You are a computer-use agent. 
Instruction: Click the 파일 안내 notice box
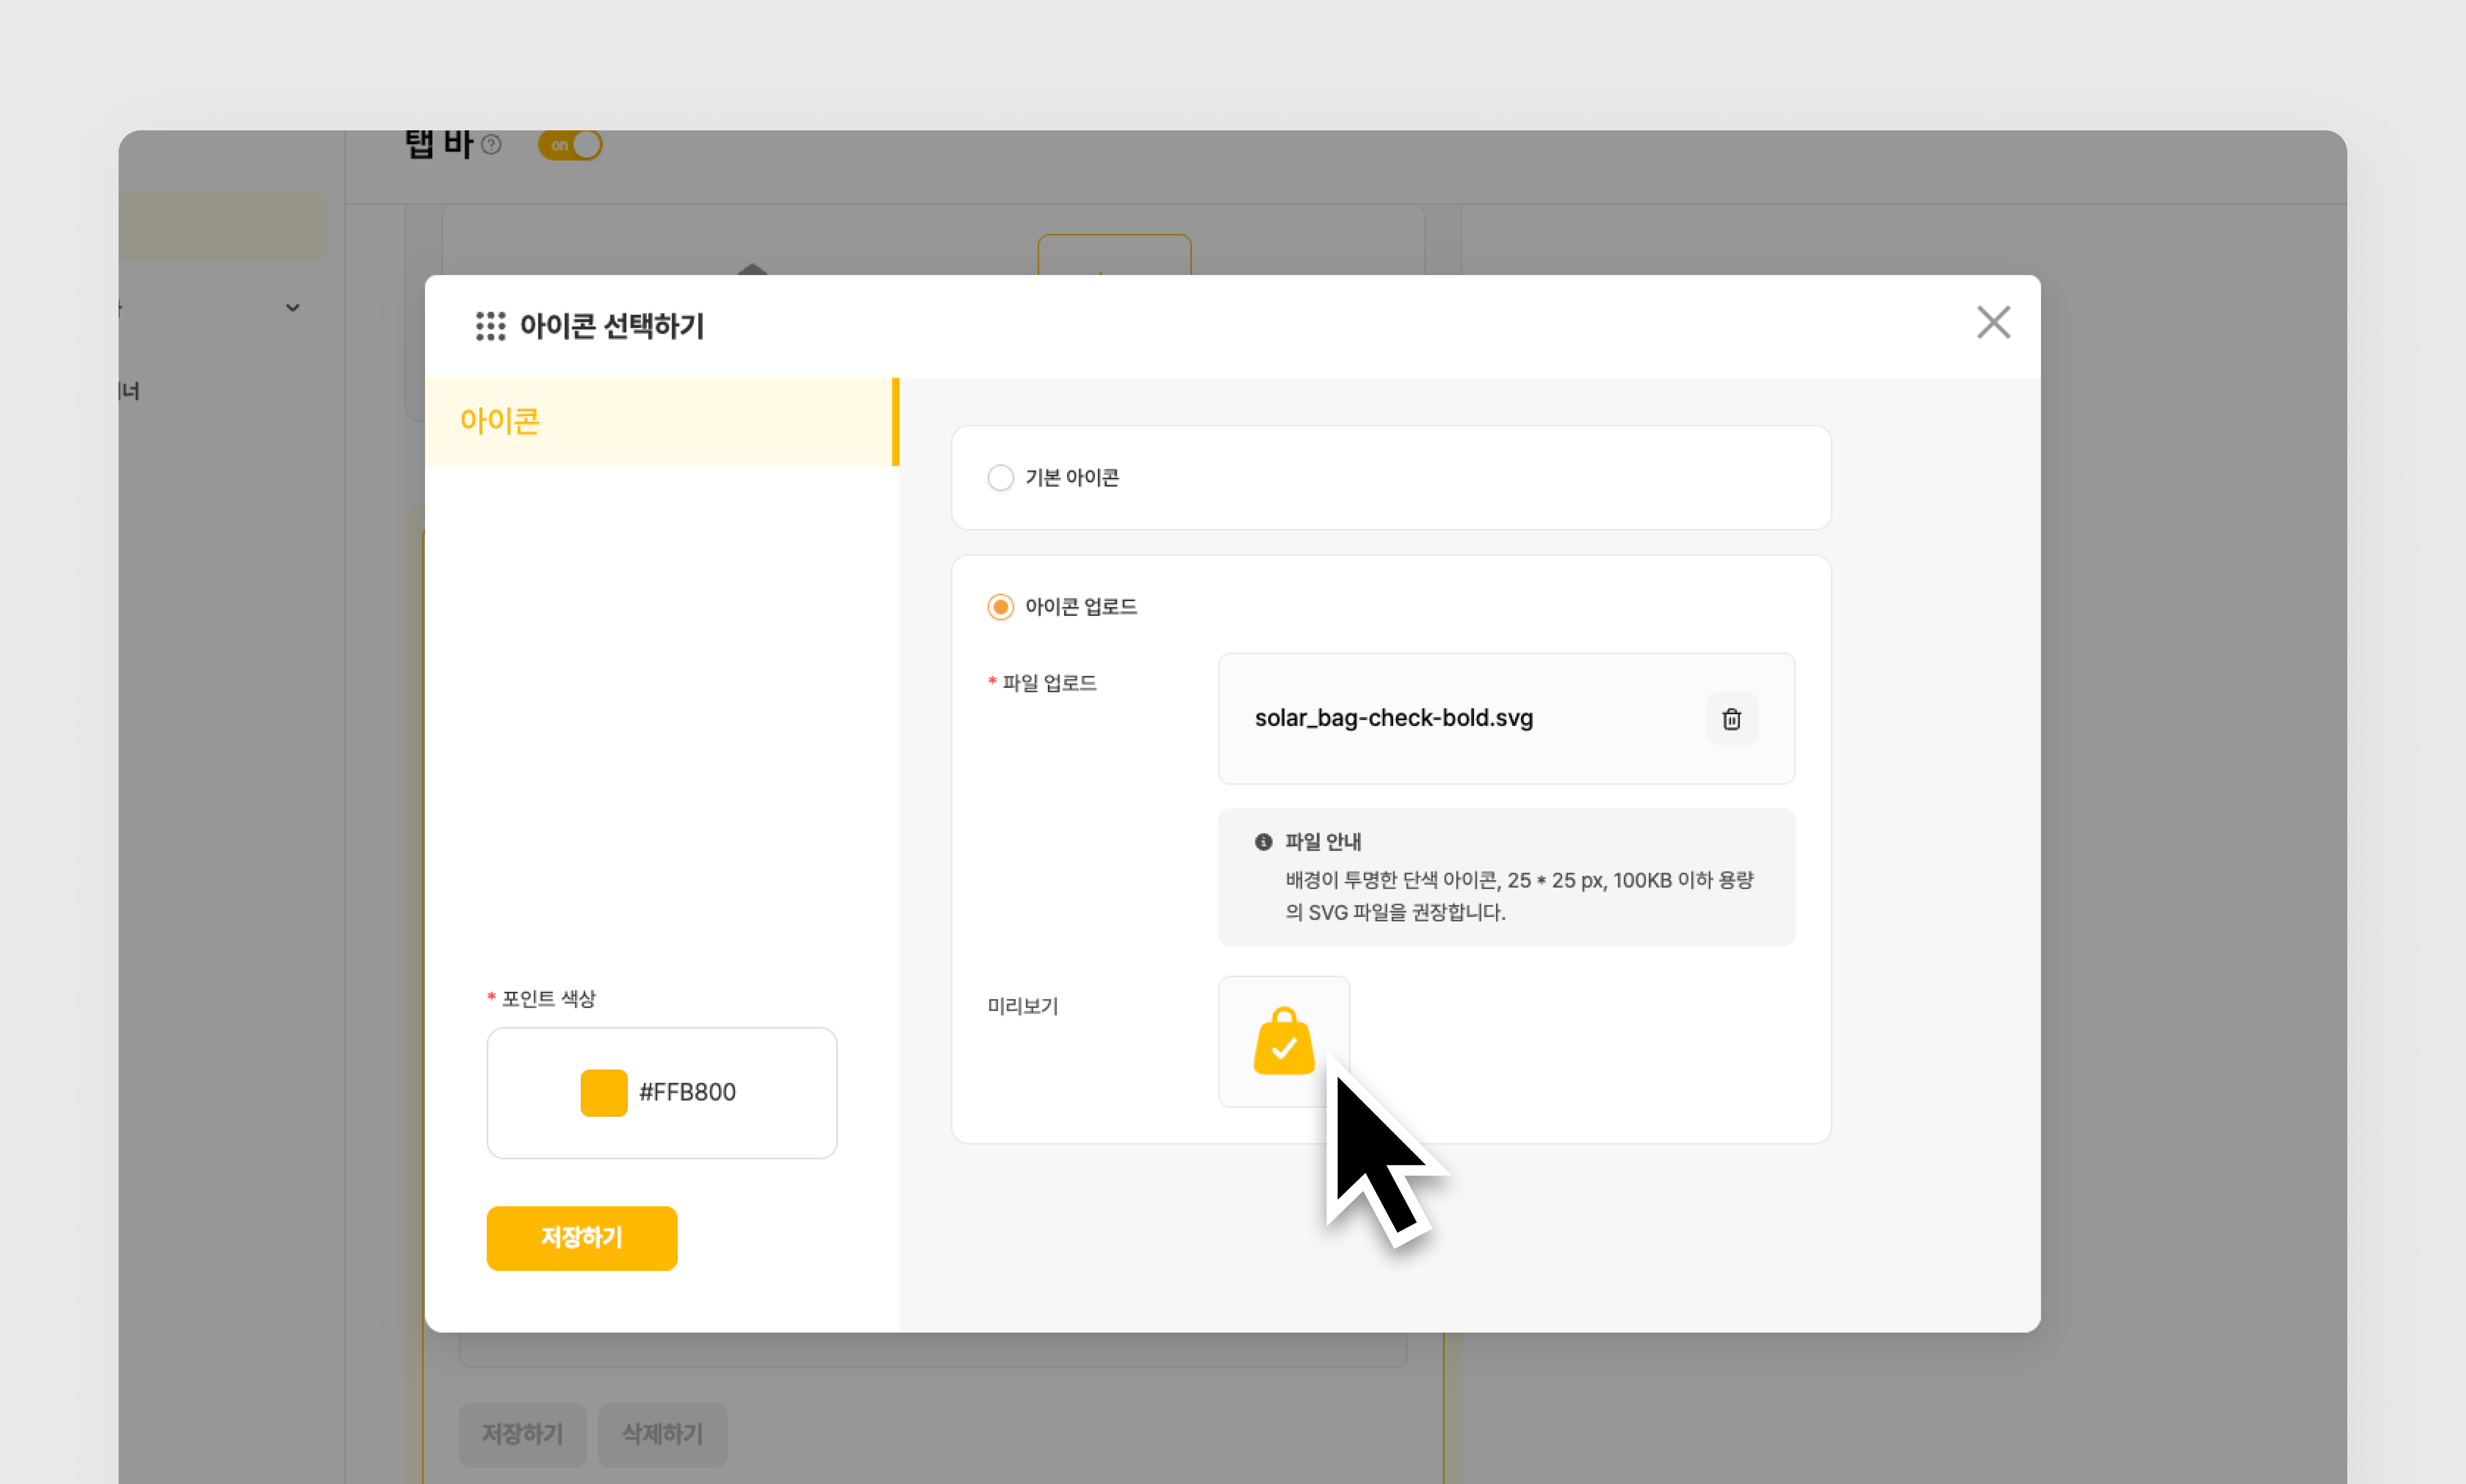pos(1505,877)
